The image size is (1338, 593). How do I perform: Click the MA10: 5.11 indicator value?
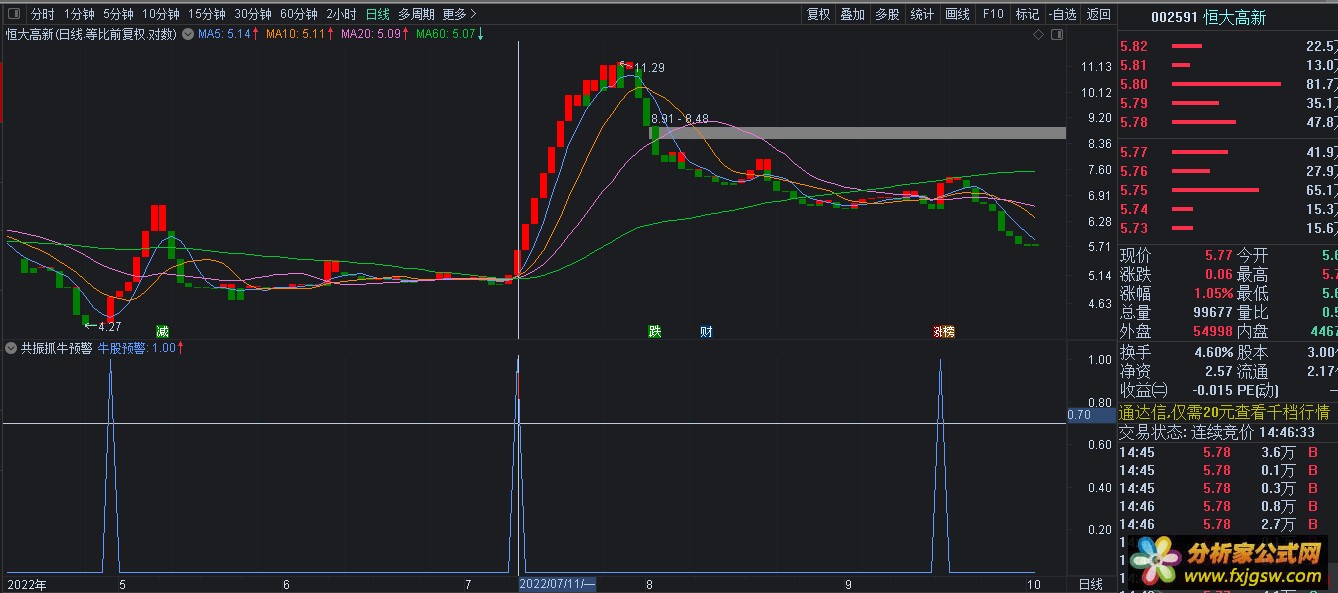tap(300, 35)
